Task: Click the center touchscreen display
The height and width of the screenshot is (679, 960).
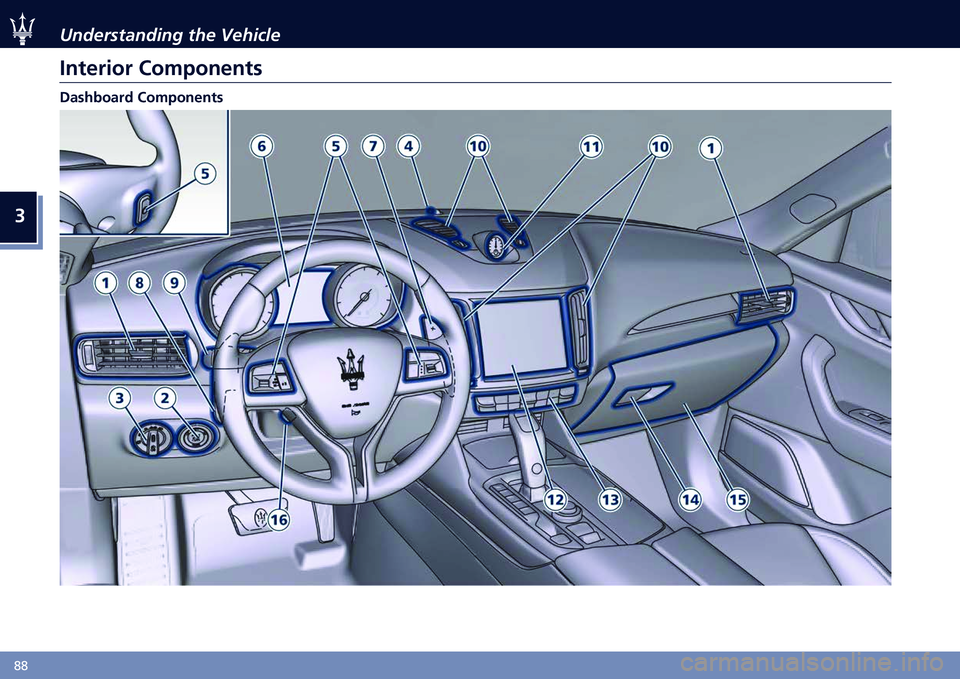Action: pos(523,337)
